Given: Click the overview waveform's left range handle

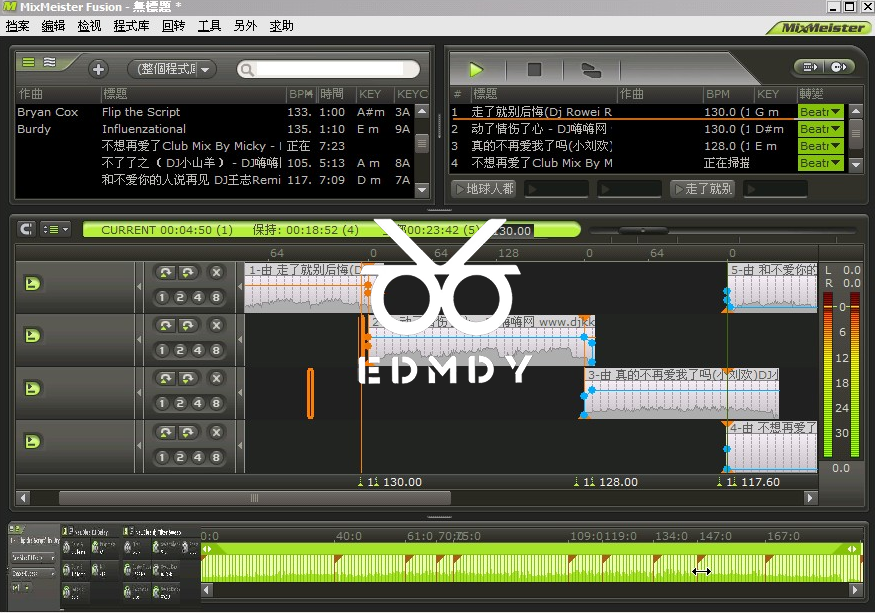Looking at the screenshot, I should point(207,549).
